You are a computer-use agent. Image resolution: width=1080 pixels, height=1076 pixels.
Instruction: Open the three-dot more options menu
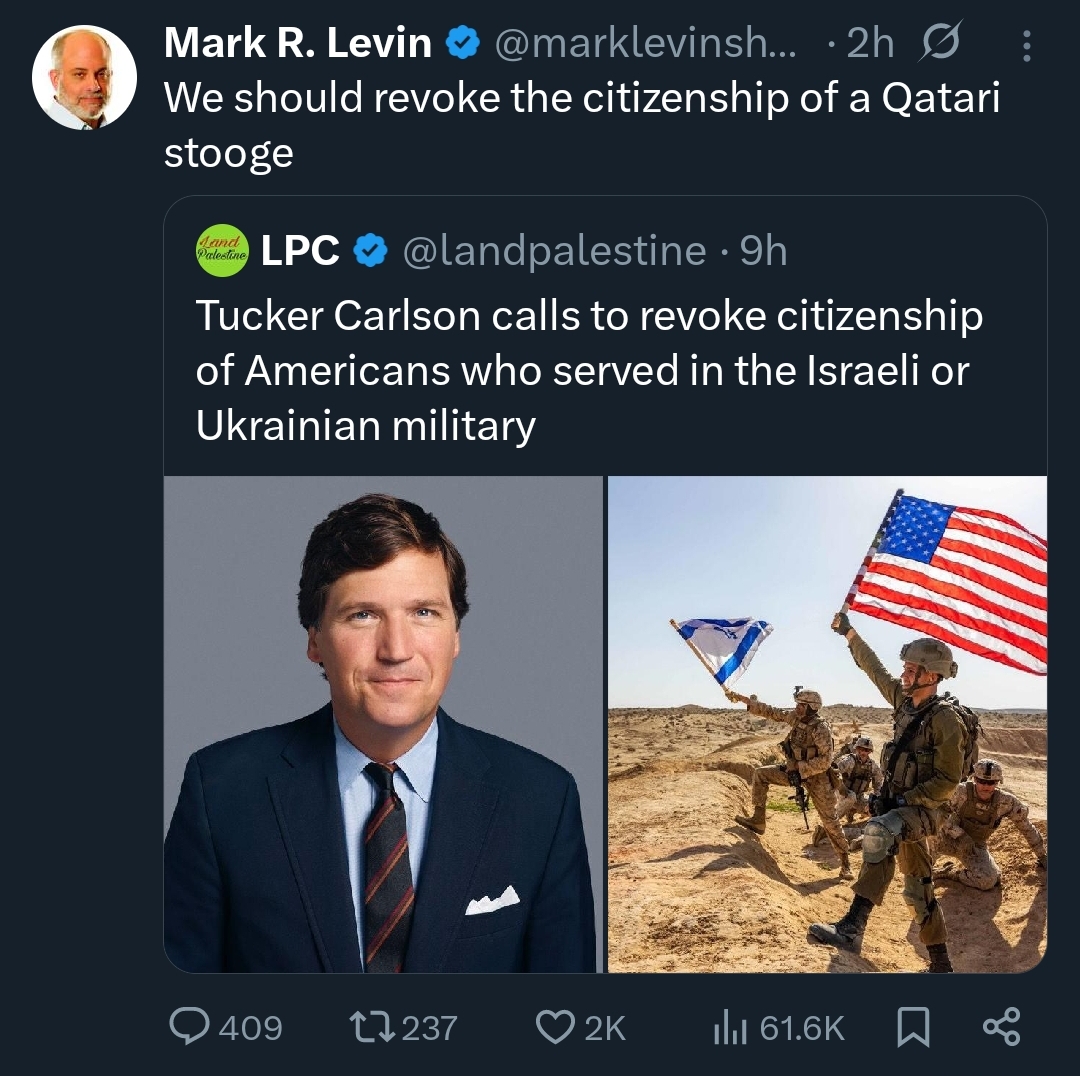1025,45
